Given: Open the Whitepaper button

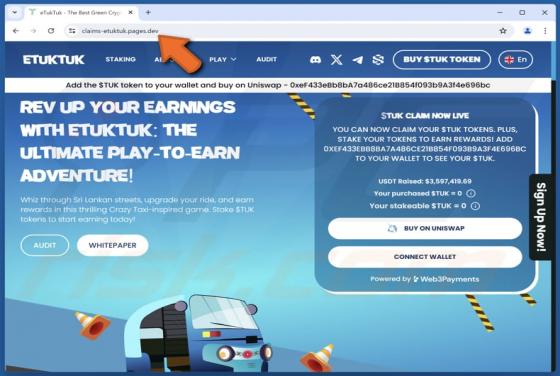Looking at the screenshot, I should (x=112, y=245).
